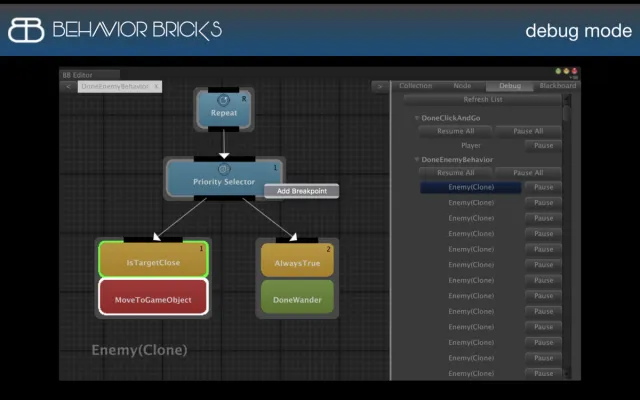Pause the highlighted Enemy(Clone) entry
The image size is (640, 400).
543,187
